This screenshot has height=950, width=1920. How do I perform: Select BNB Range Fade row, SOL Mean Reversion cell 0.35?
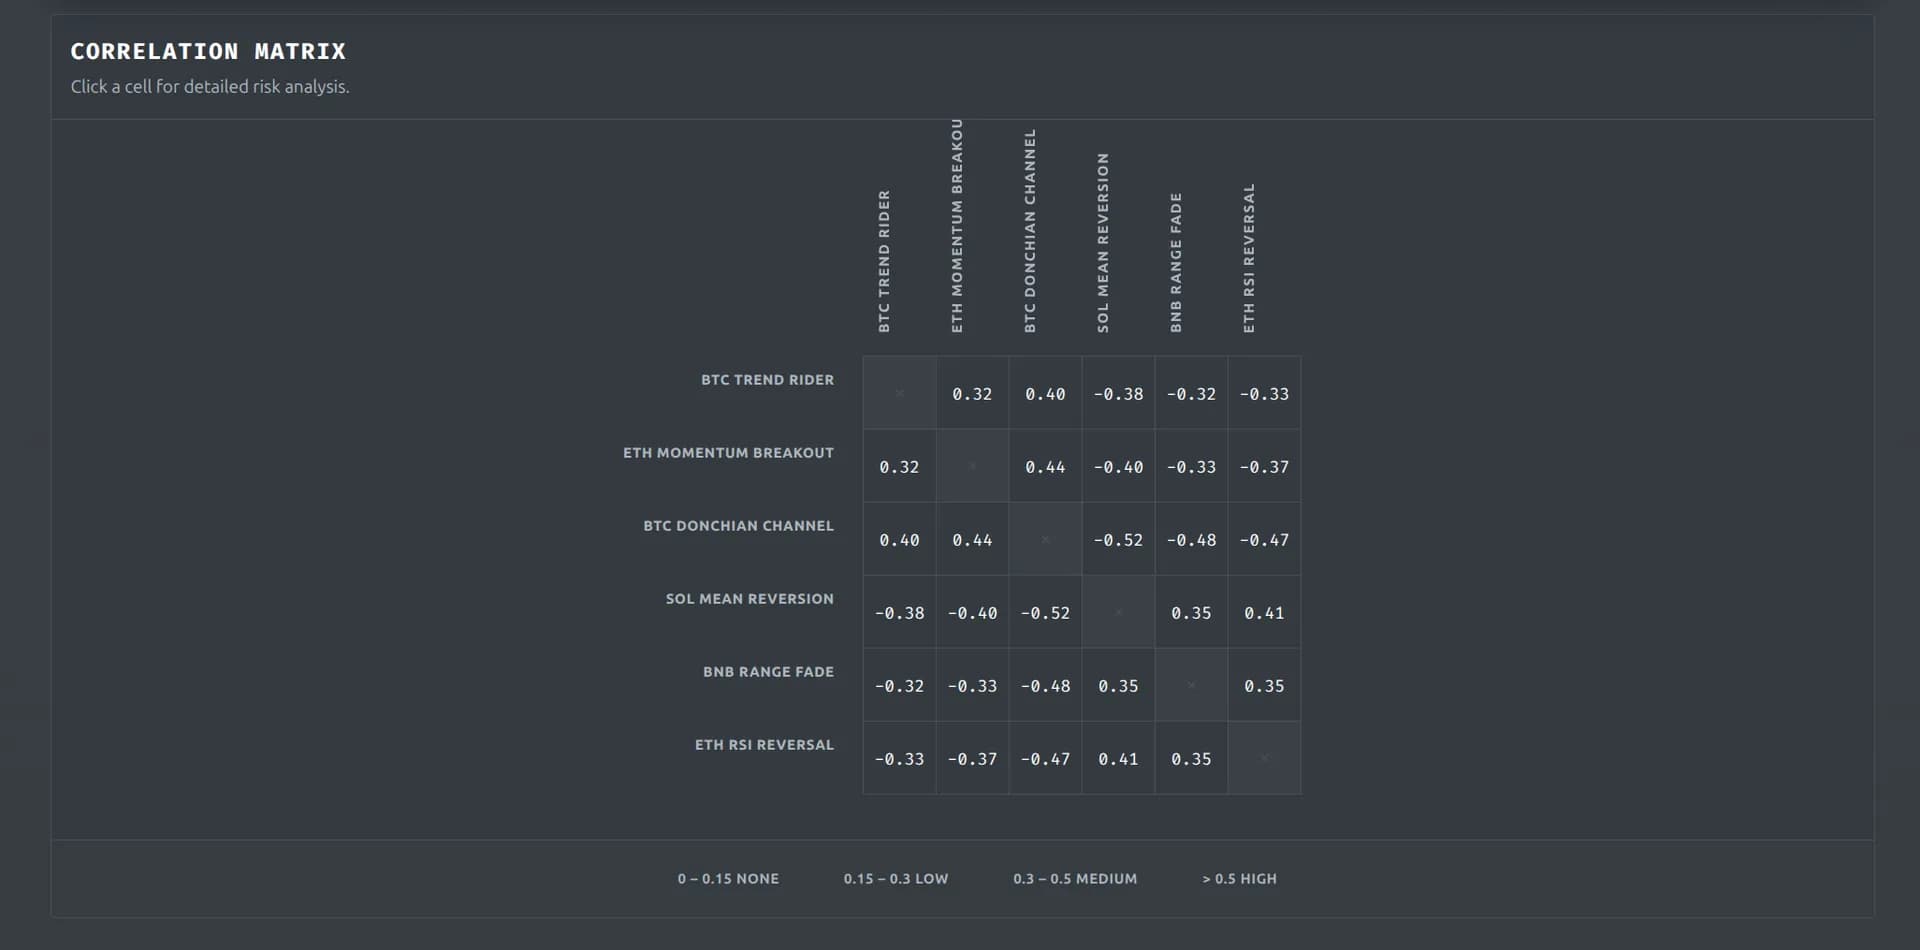click(x=1118, y=685)
